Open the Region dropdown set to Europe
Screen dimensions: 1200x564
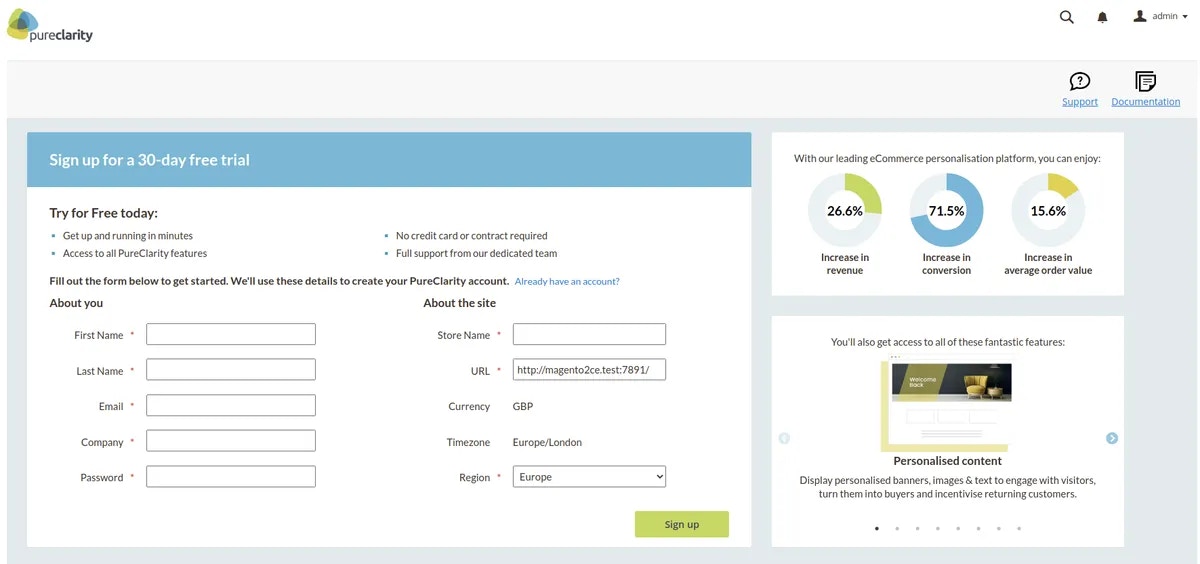589,477
